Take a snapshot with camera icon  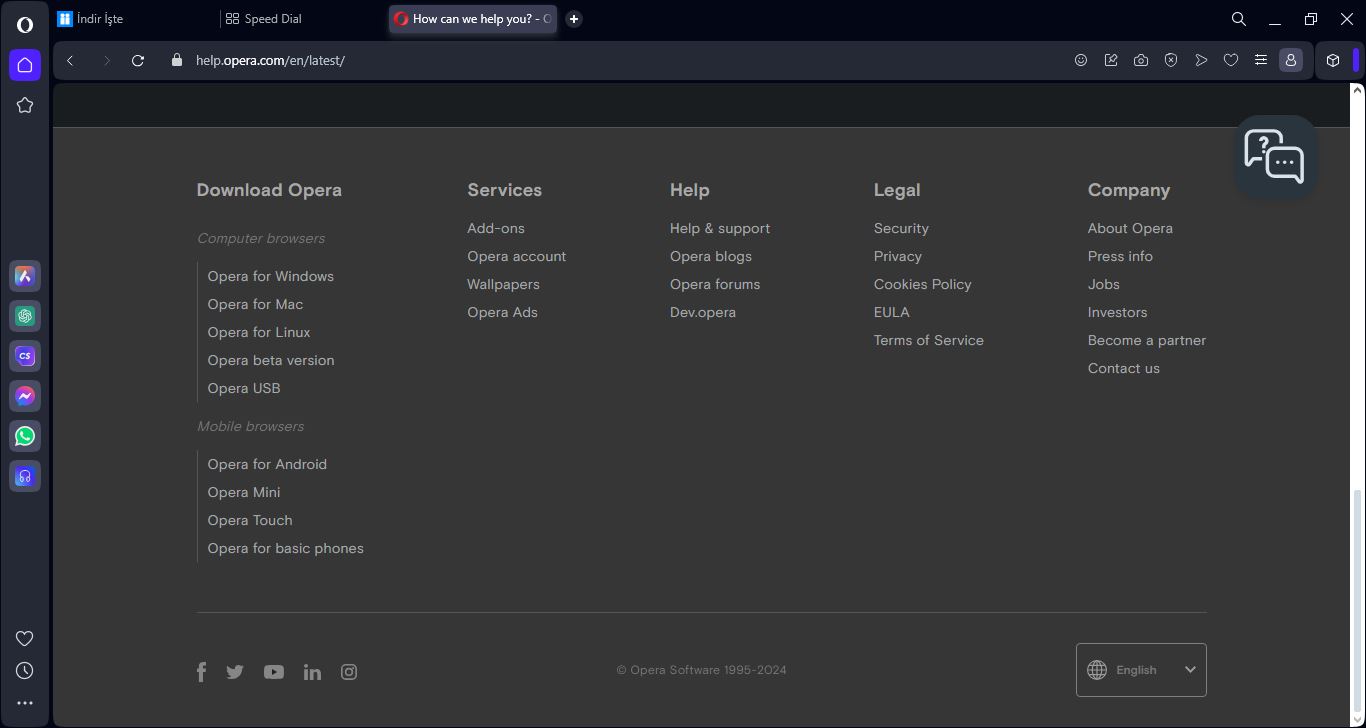[1141, 60]
